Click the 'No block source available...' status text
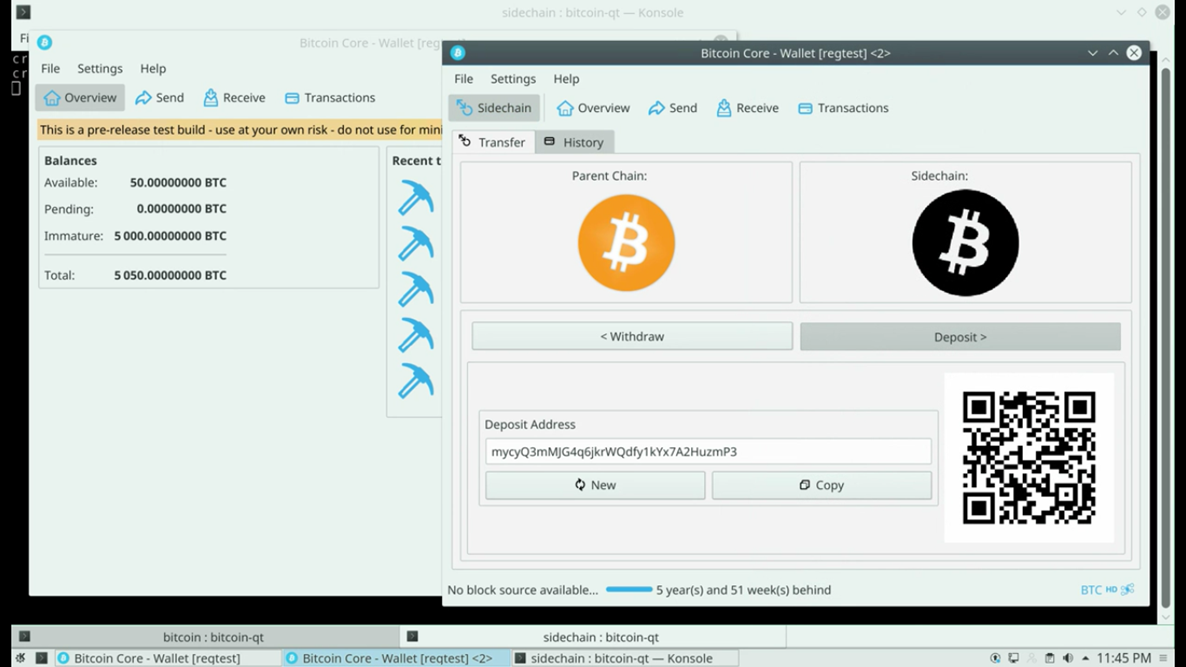The width and height of the screenshot is (1186, 667). point(523,590)
